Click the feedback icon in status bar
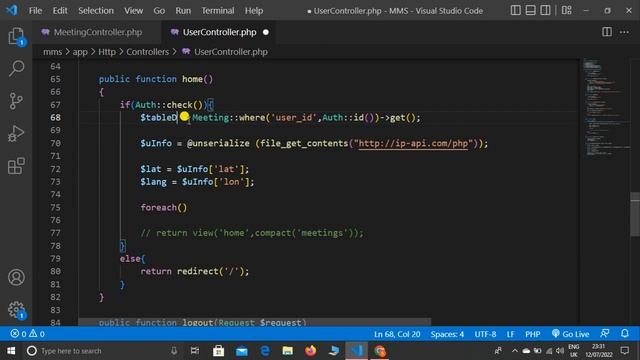This screenshot has height=360, width=640. click(605, 333)
